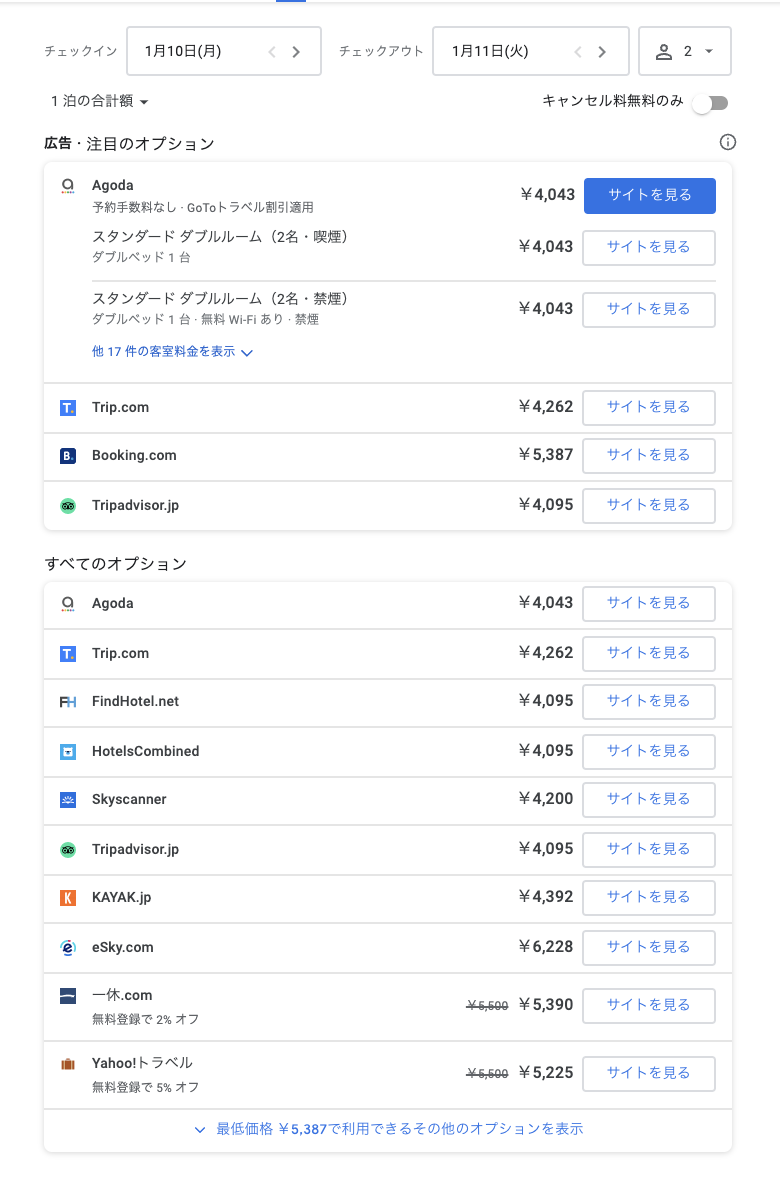Viewport: 780px width, 1178px height.
Task: Click the Yahoo!トラベル price ¥5,225
Action: point(546,1073)
